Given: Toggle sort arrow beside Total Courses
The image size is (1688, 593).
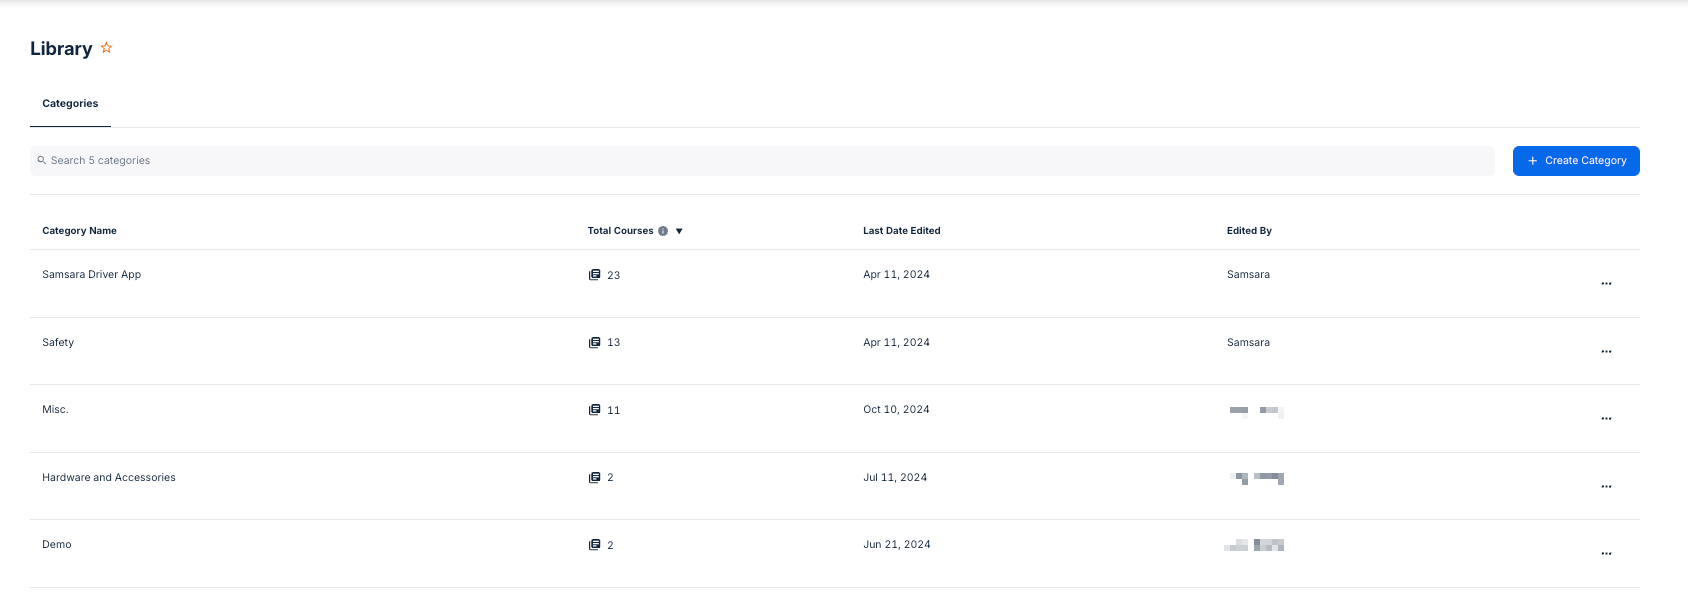Looking at the screenshot, I should 679,231.
